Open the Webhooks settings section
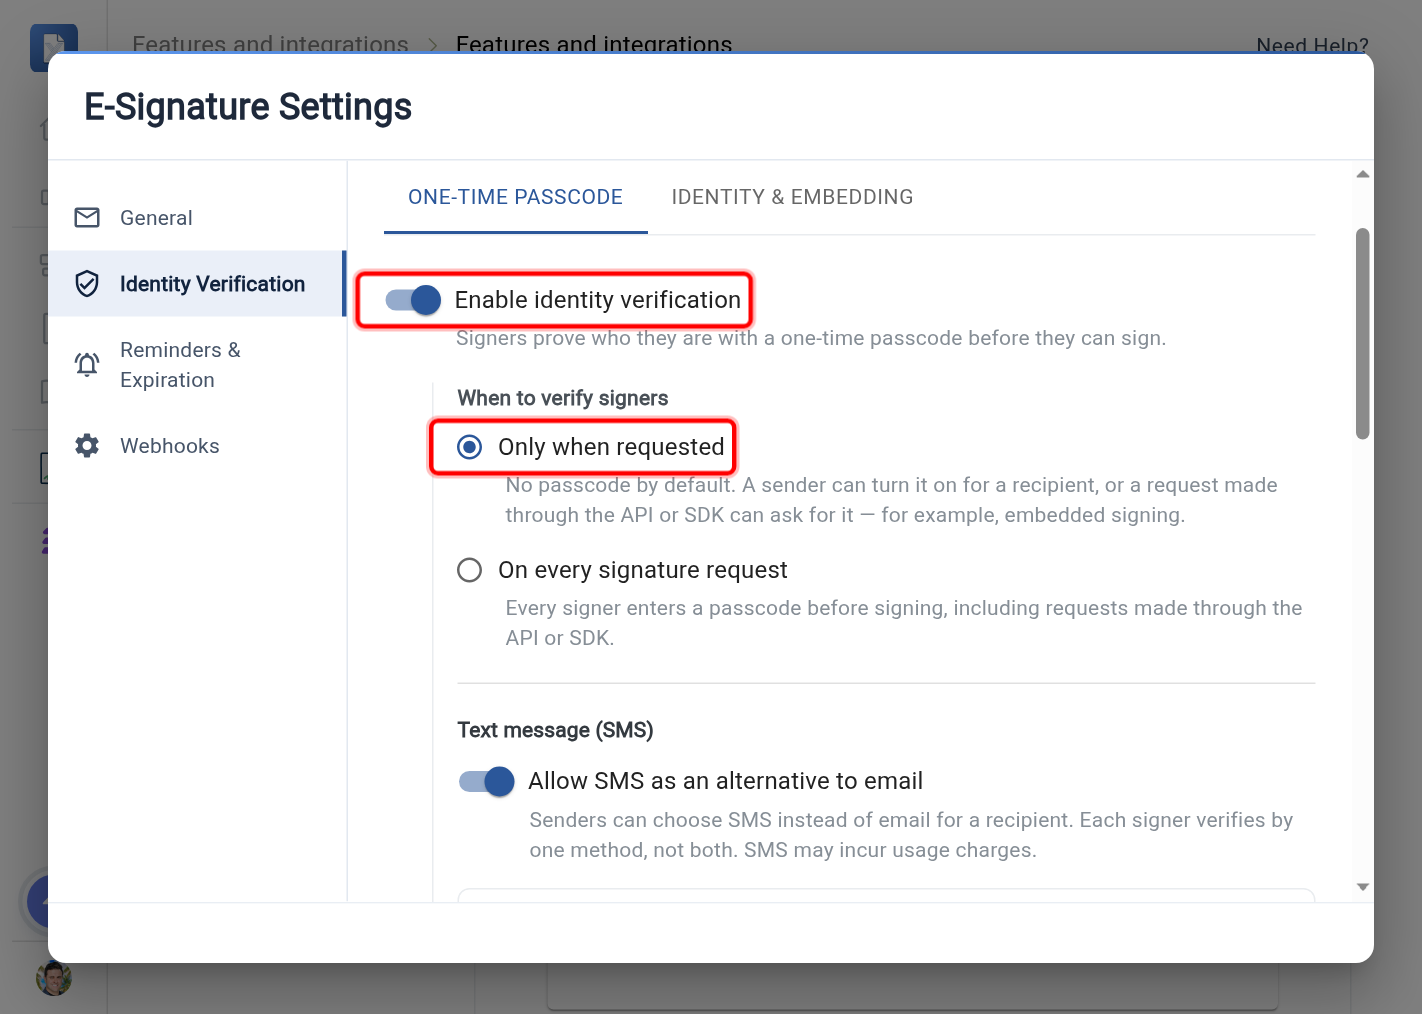The width and height of the screenshot is (1422, 1014). click(x=197, y=446)
